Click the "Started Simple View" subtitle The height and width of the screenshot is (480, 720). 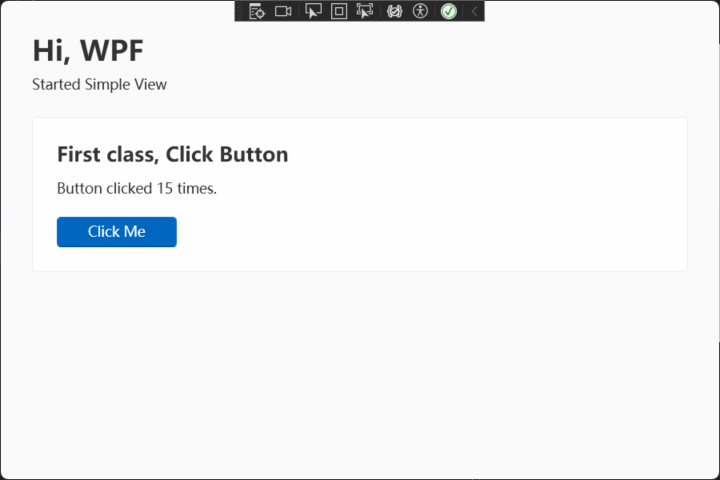[x=99, y=85]
